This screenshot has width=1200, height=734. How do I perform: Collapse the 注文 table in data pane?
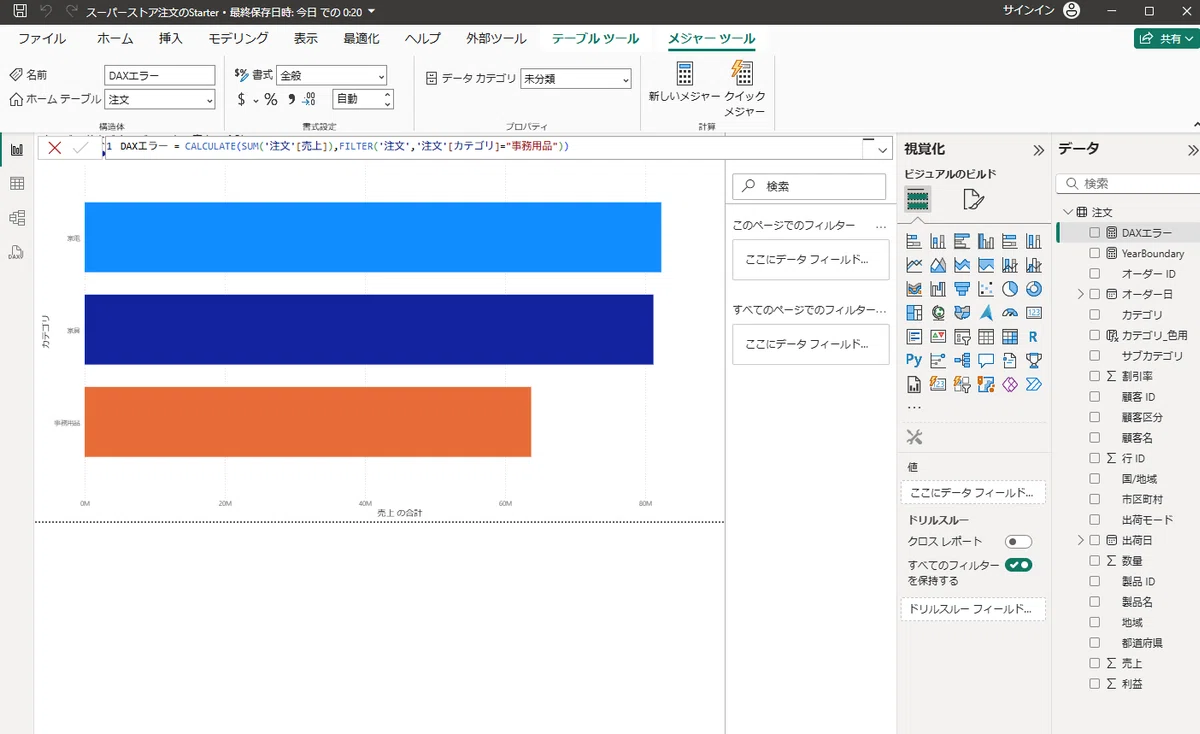[1067, 212]
